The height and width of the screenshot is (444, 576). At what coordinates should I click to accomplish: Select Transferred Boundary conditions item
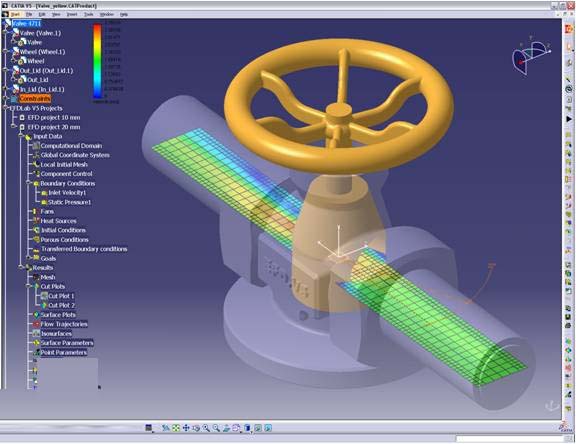click(84, 249)
